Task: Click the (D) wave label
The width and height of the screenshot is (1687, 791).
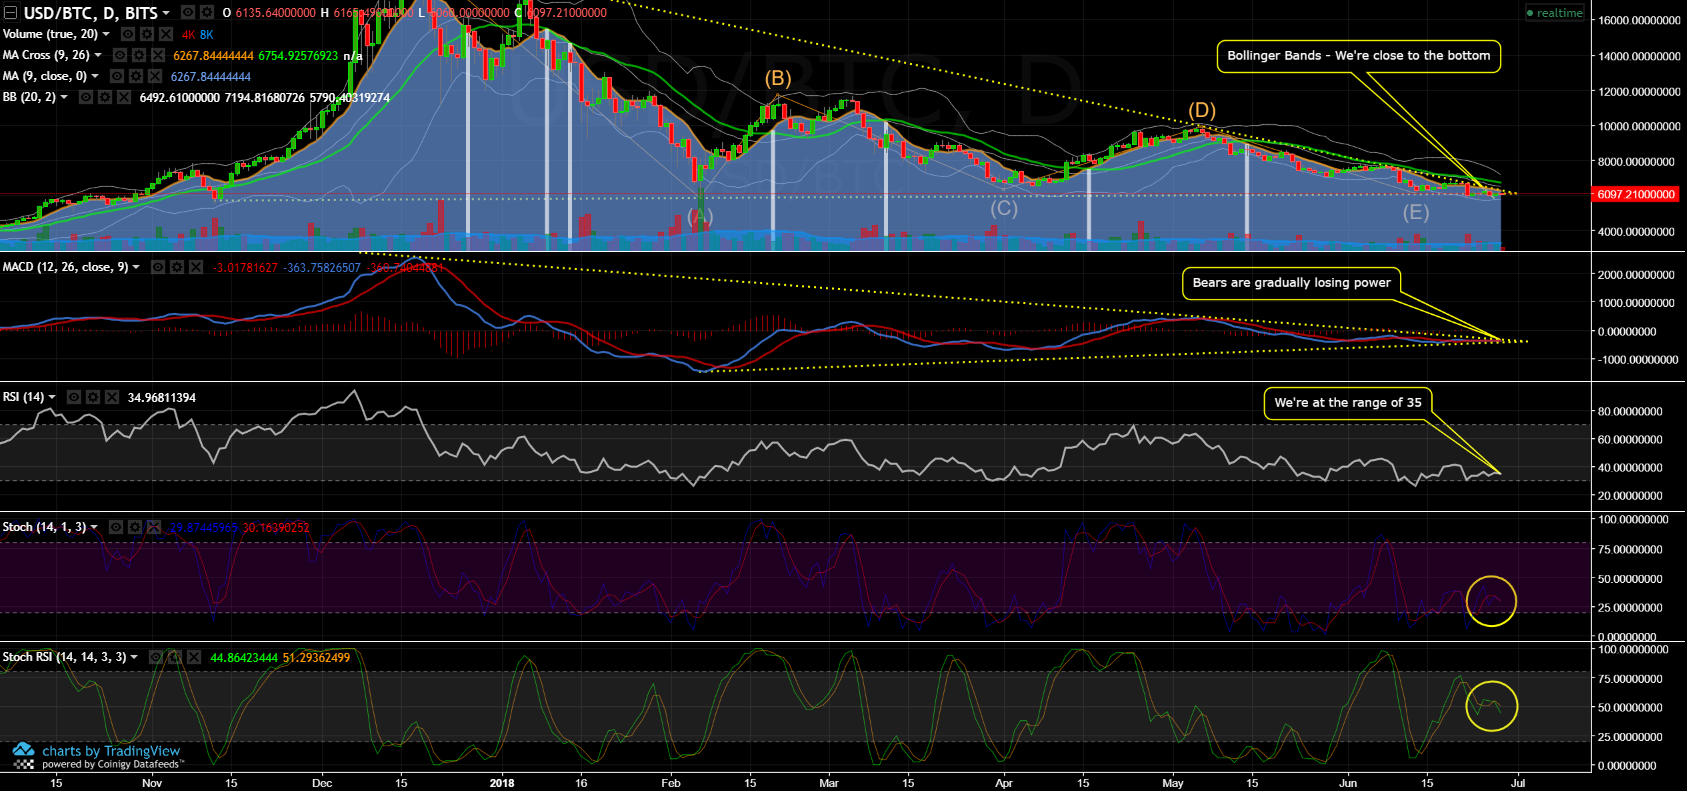Action: [1202, 110]
